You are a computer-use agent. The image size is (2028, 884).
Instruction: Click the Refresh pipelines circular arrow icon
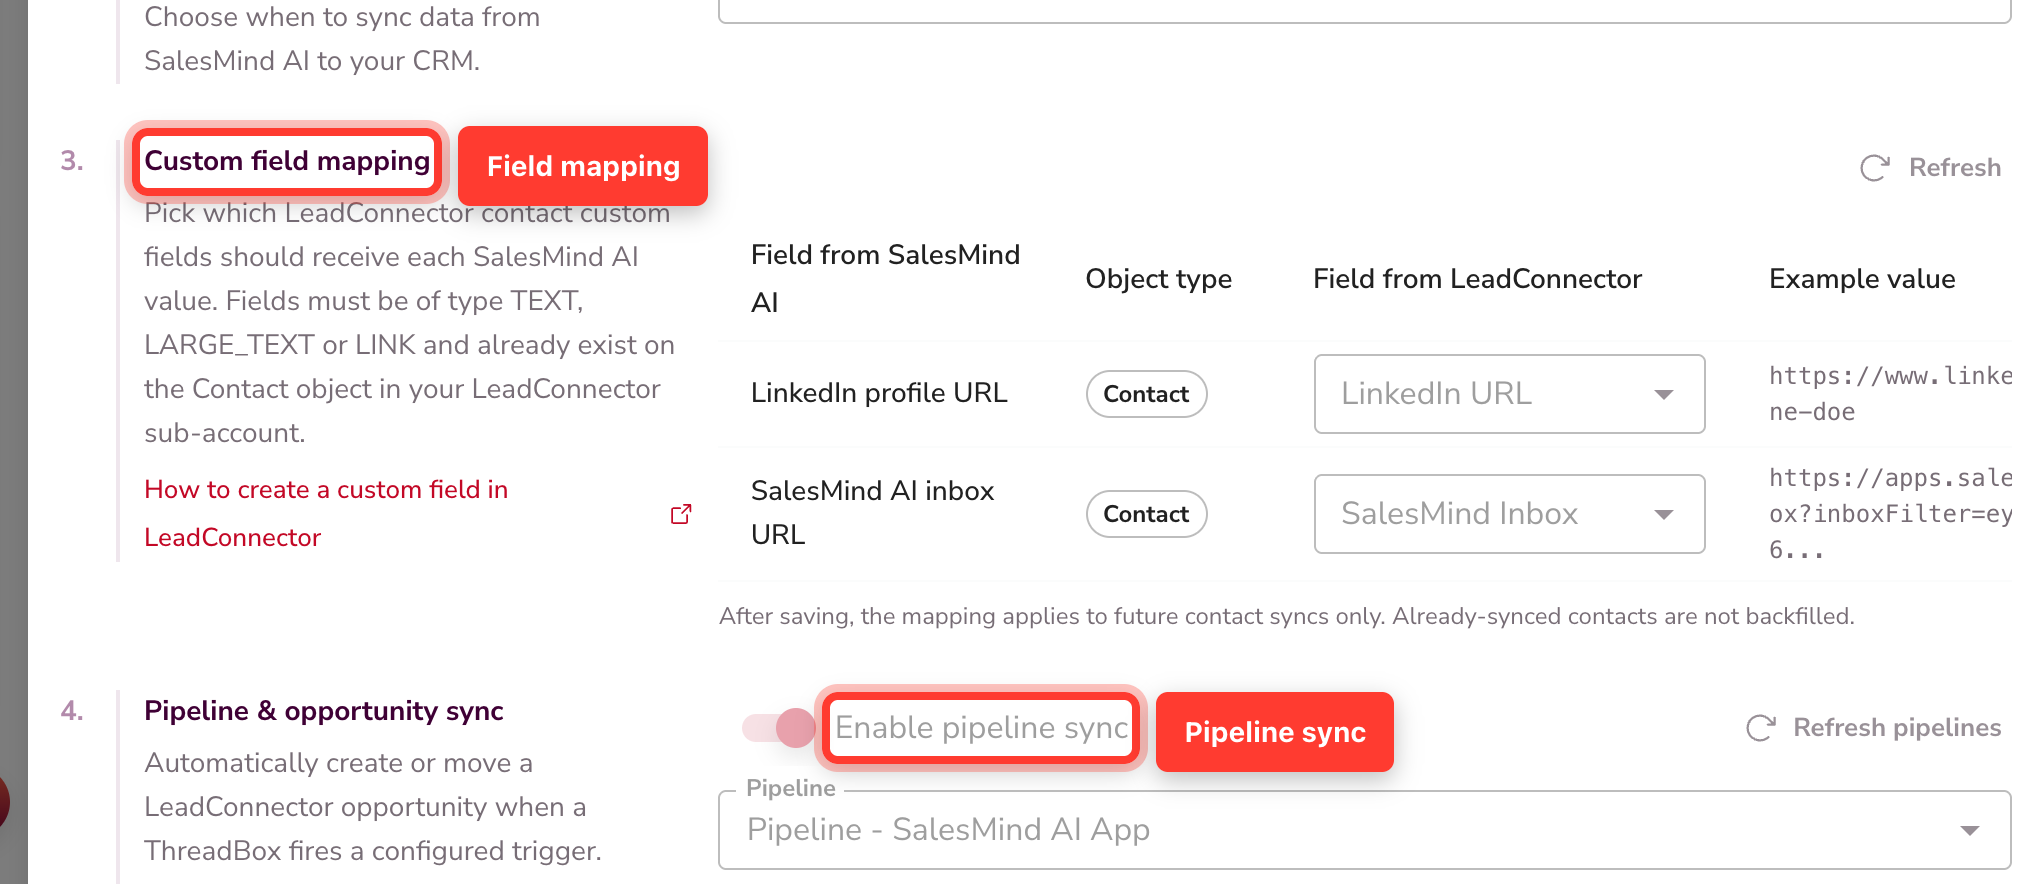1760,728
